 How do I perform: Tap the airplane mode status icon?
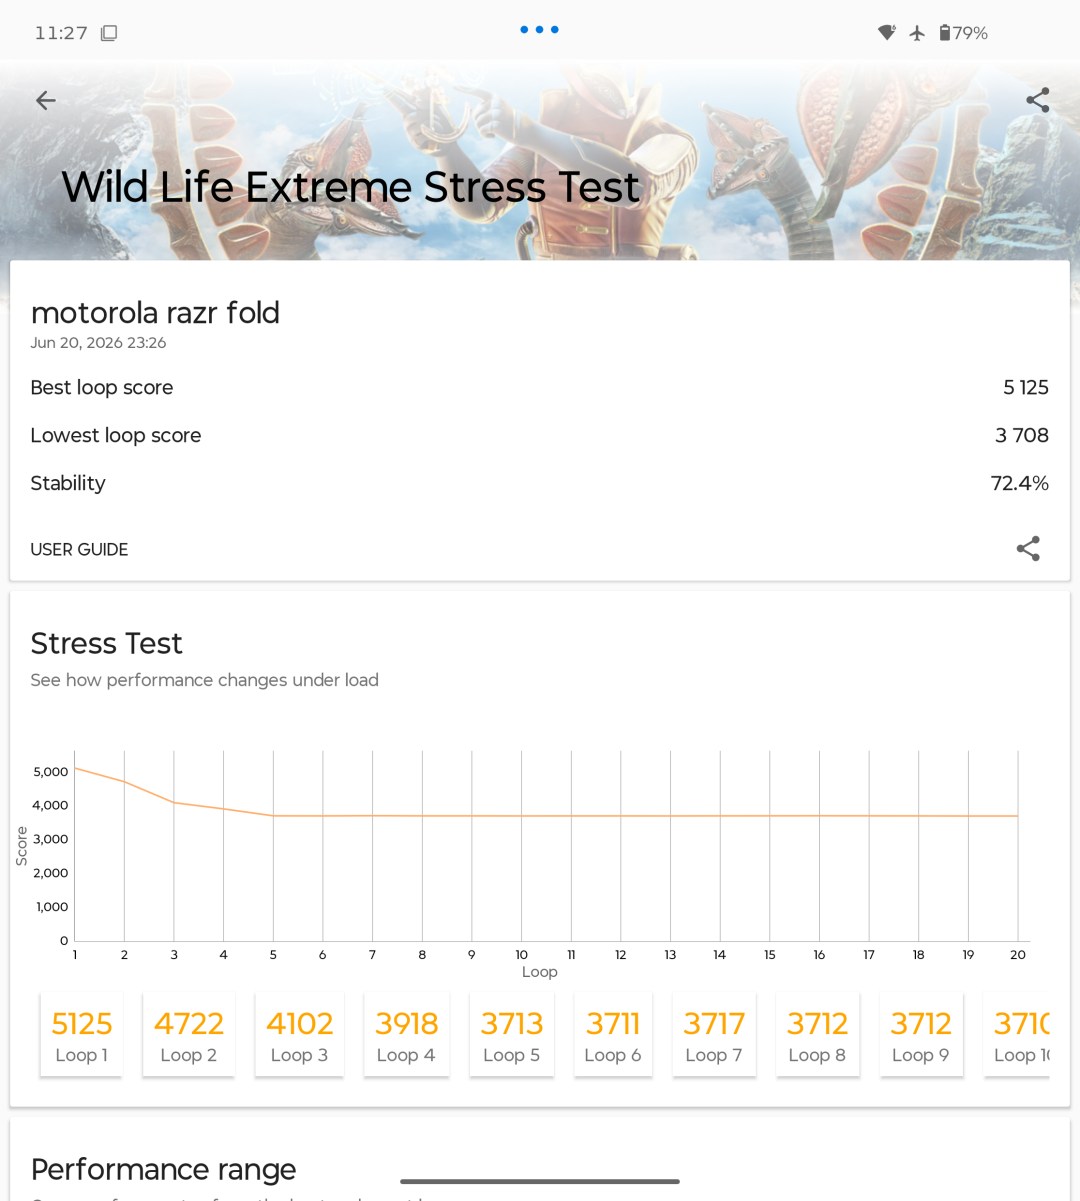(917, 33)
